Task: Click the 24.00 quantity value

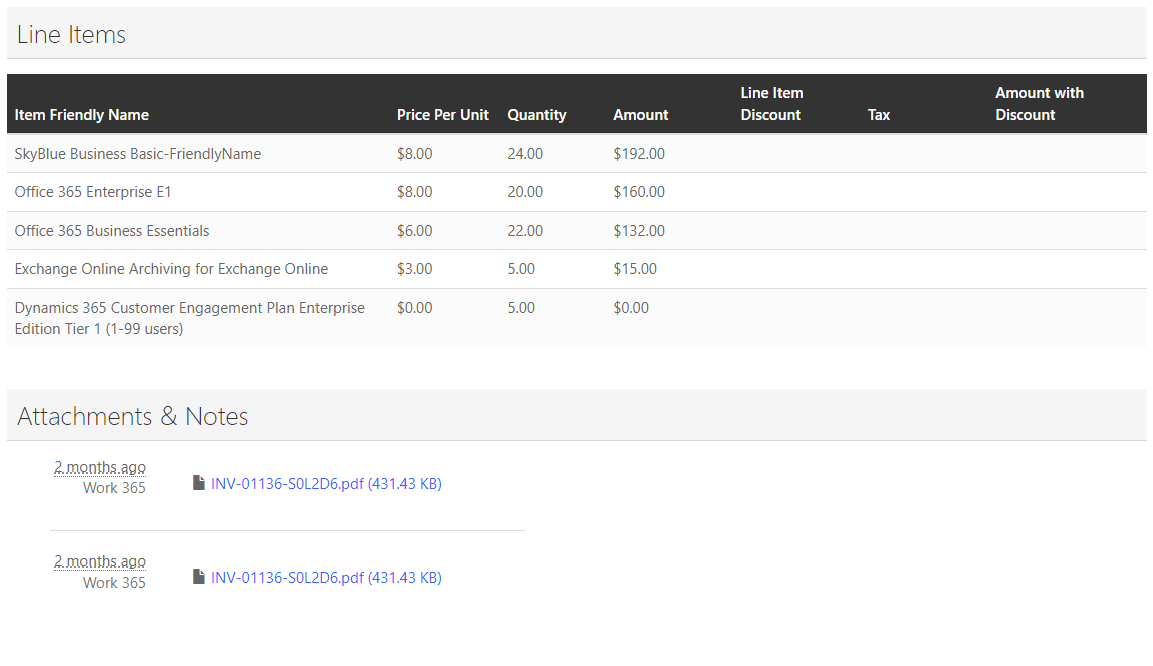Action: (525, 154)
